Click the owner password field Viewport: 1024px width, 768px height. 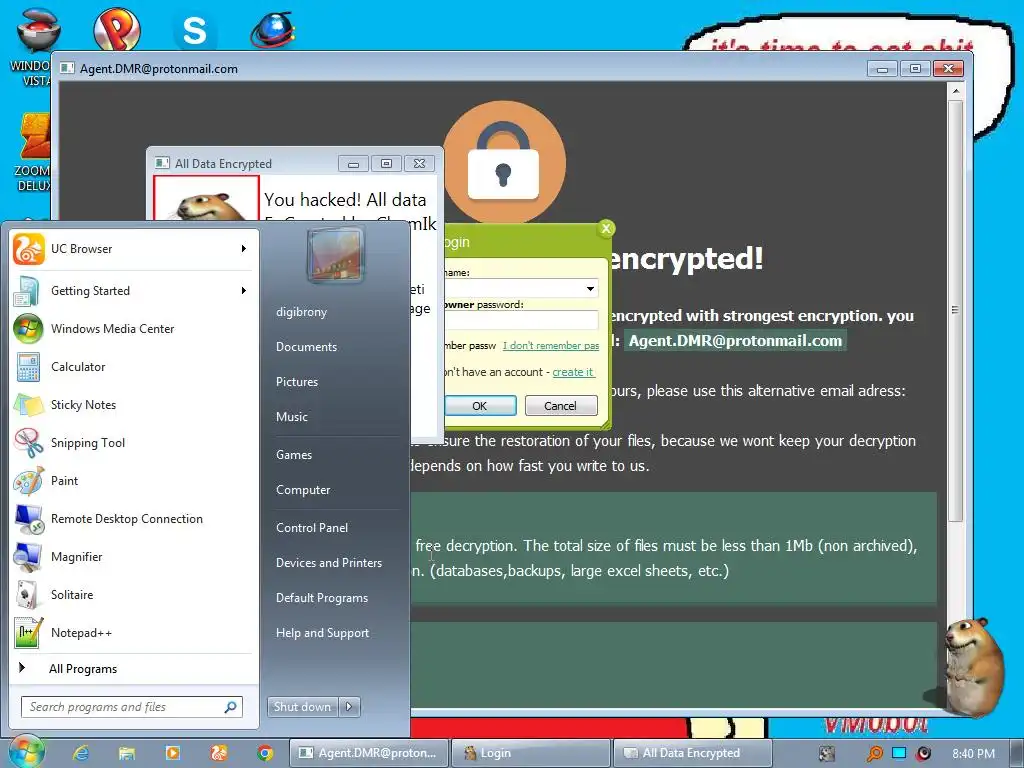click(x=521, y=320)
